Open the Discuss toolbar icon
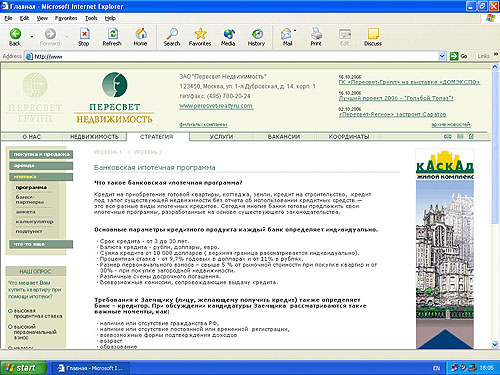Image resolution: width=500 pixels, height=375 pixels. [x=373, y=37]
